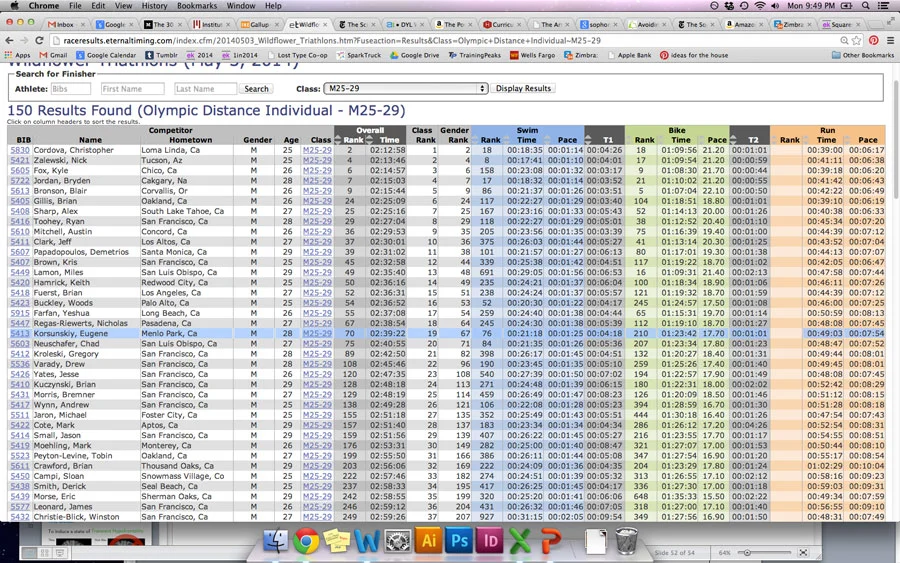Open the SparkTruck bookmark
The image size is (900, 563).
(359, 55)
